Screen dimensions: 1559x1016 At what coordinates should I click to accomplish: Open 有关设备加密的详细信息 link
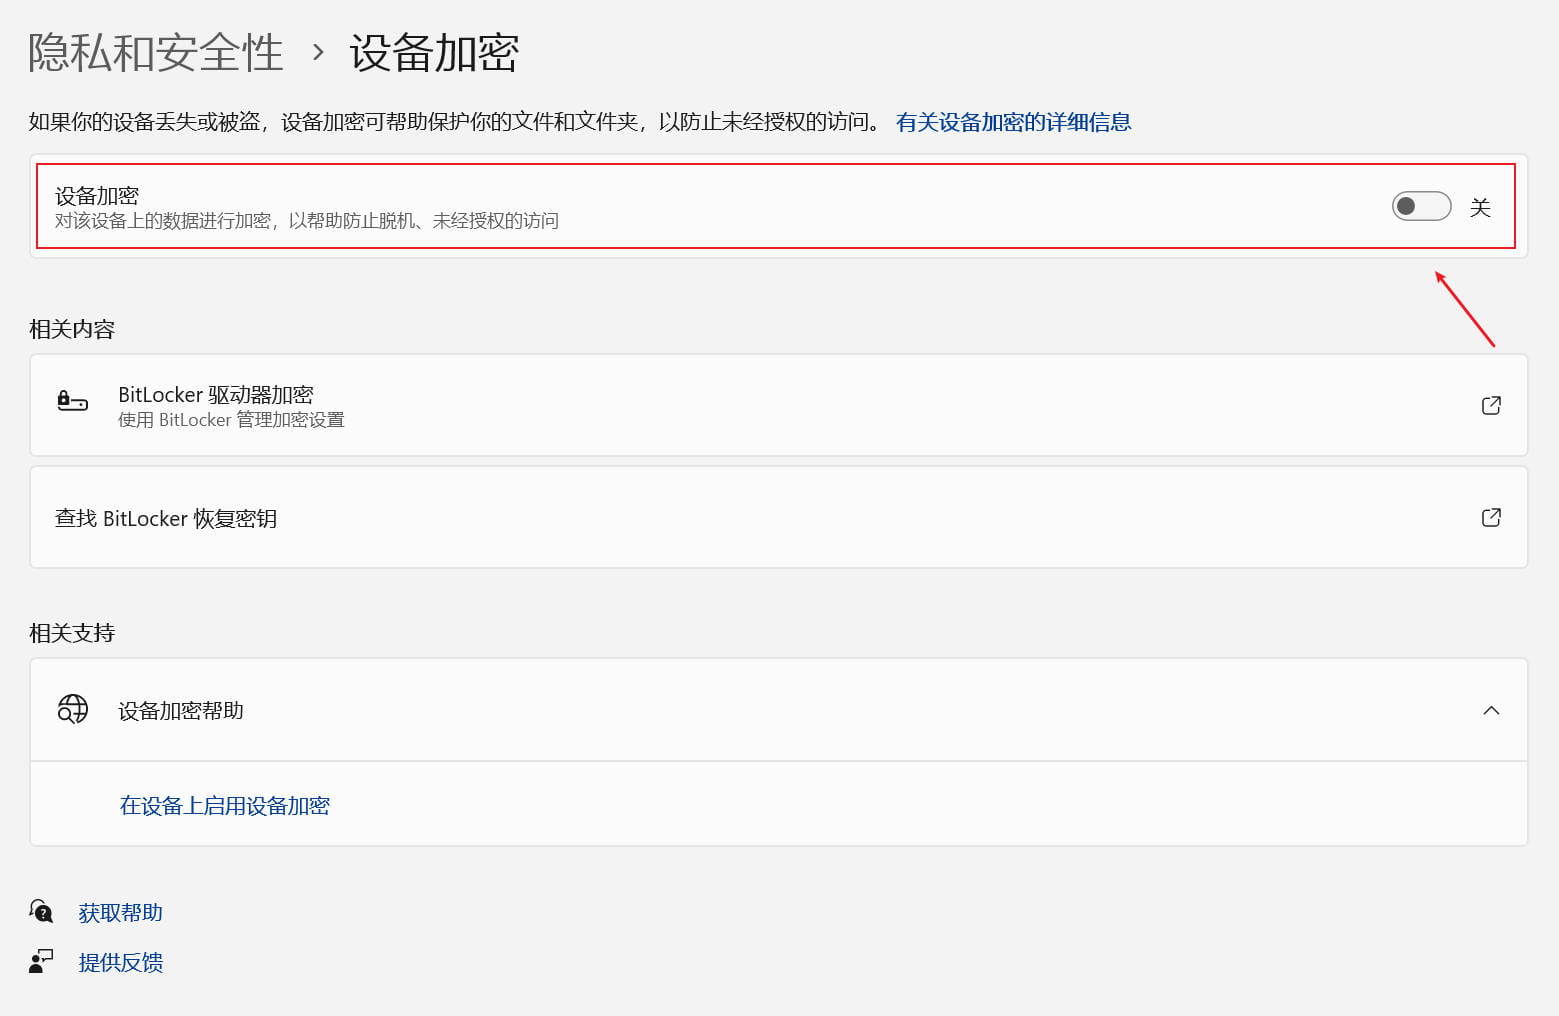(x=1013, y=121)
